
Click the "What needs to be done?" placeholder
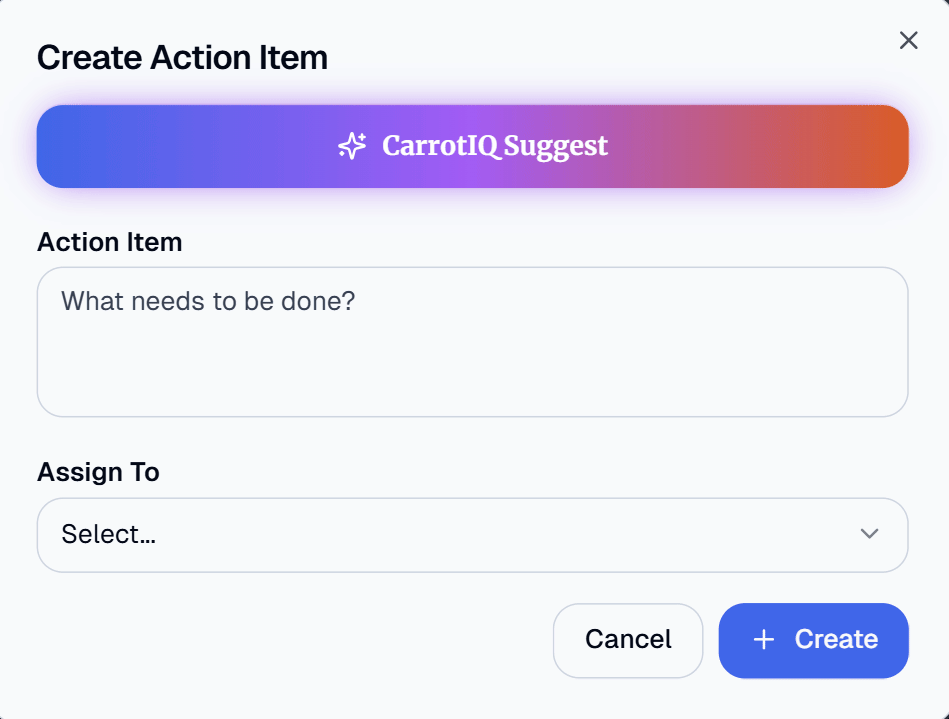208,301
